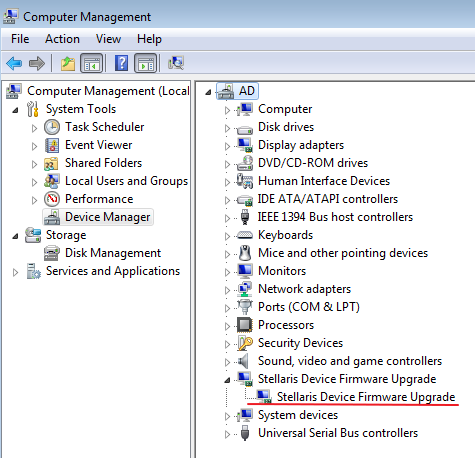Toggle the Show/Hide Action Pane button
This screenshot has width=475, height=458.
click(146, 63)
